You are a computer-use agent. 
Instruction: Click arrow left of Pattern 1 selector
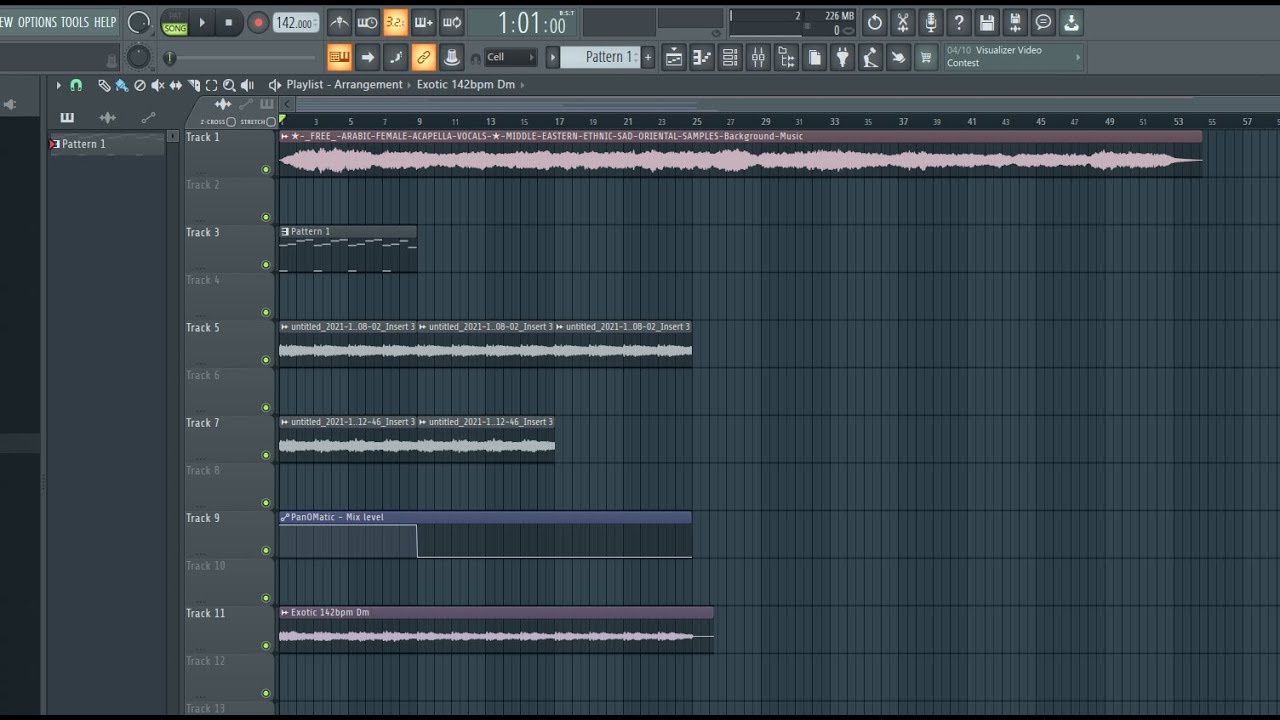pos(552,57)
